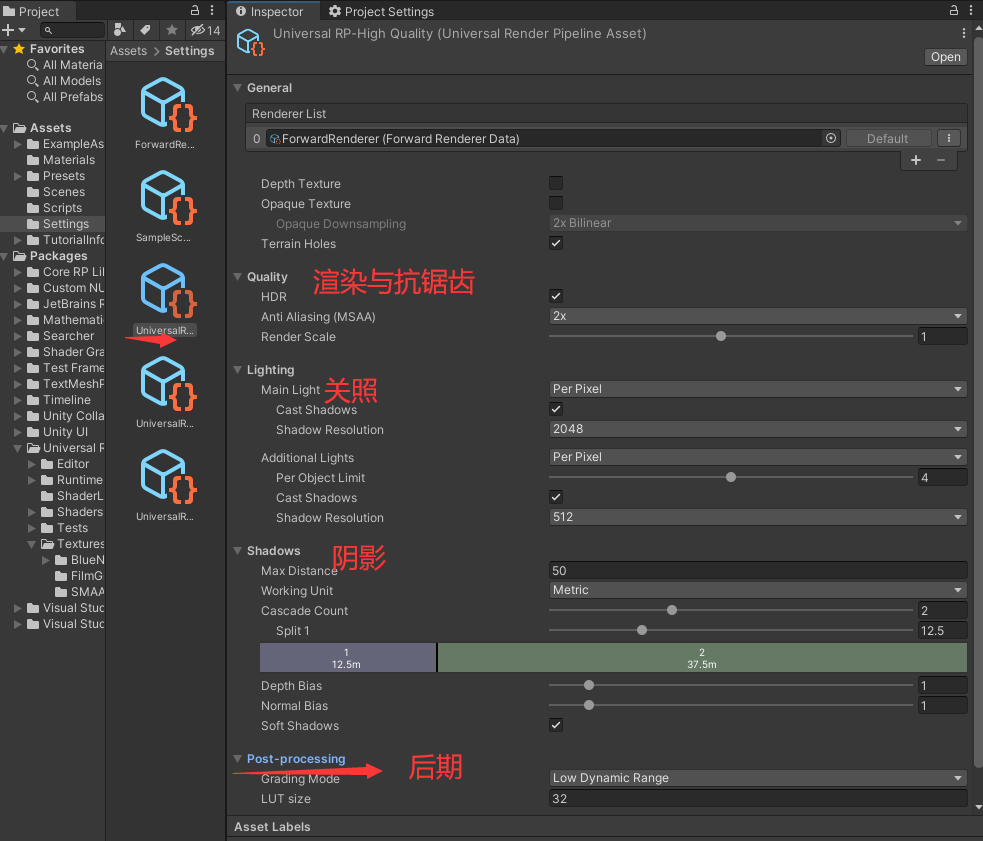Image resolution: width=983 pixels, height=841 pixels.
Task: Select the ForwardRe... asset thumbnail
Action: 166,113
